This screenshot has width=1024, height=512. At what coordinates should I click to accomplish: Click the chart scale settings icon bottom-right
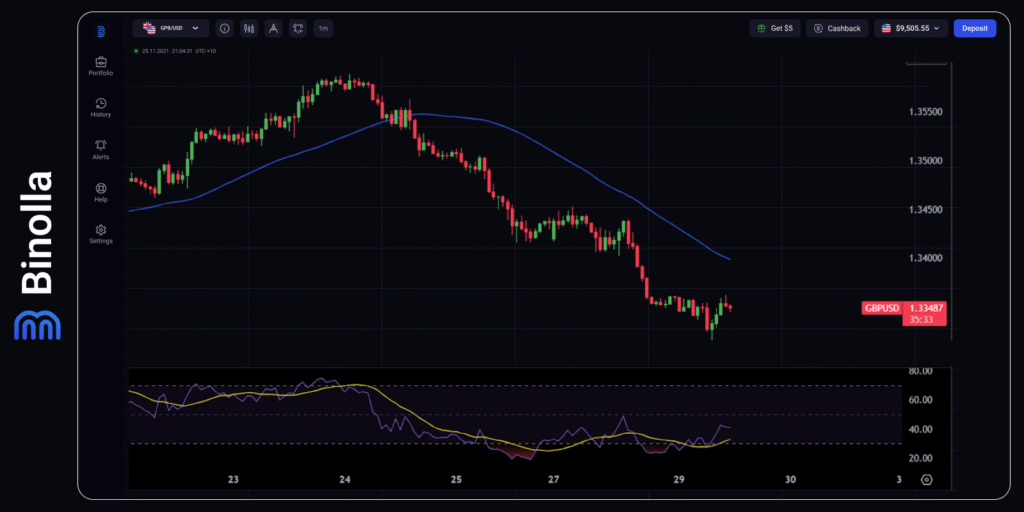(x=926, y=480)
